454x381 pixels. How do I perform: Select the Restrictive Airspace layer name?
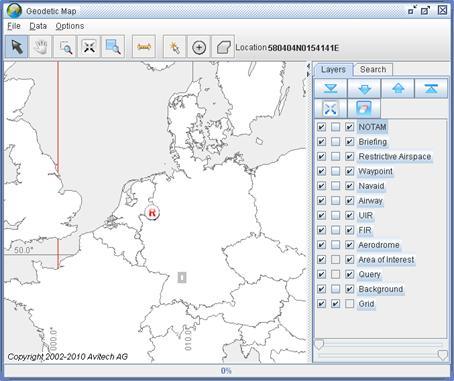point(395,156)
